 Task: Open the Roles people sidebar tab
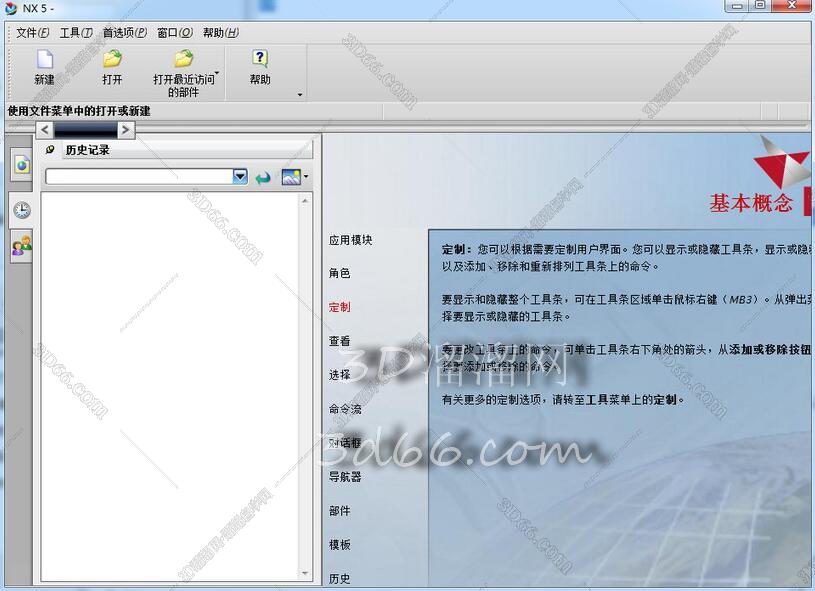(21, 245)
